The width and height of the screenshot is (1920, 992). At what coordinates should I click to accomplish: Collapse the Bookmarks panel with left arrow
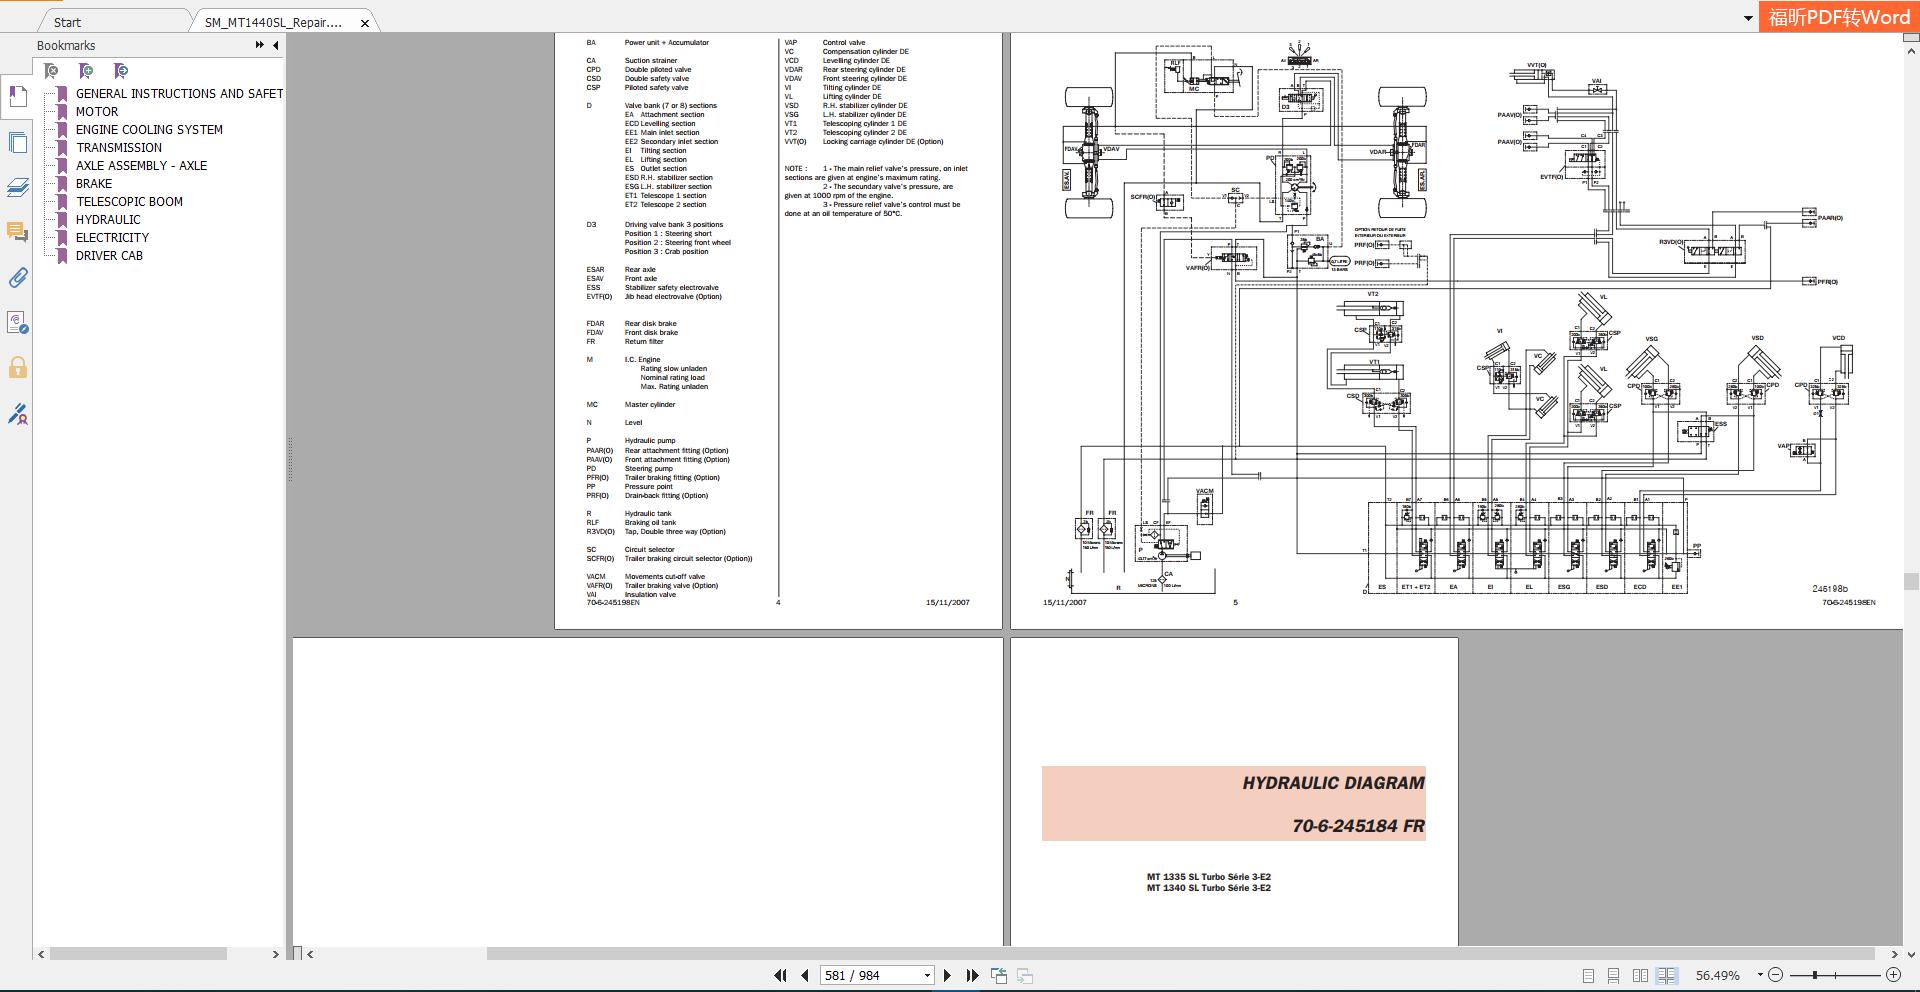tap(276, 45)
